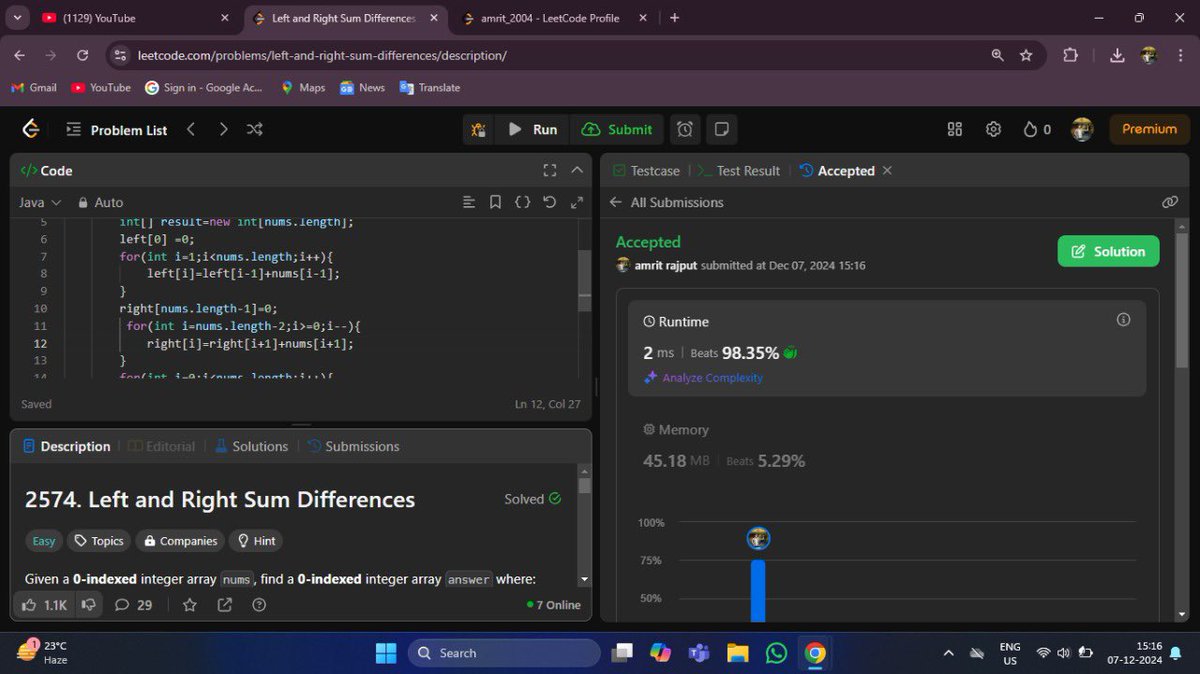Open the Editorial tab
The height and width of the screenshot is (674, 1200).
point(160,446)
